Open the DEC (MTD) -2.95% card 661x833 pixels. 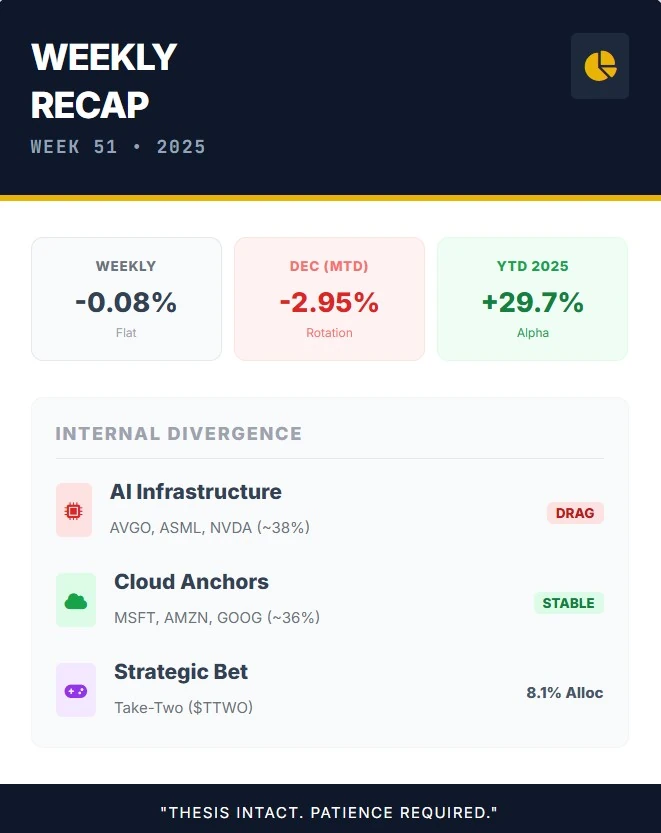pos(329,299)
